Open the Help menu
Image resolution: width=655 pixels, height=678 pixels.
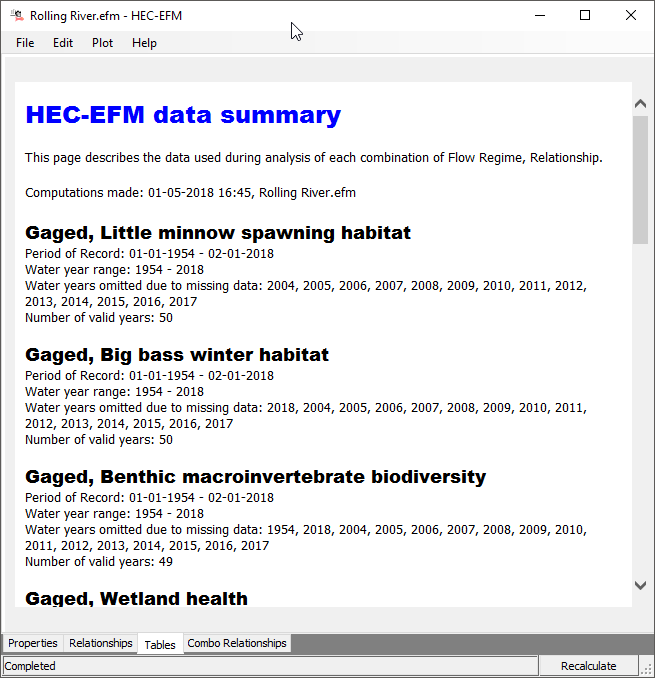pos(144,43)
